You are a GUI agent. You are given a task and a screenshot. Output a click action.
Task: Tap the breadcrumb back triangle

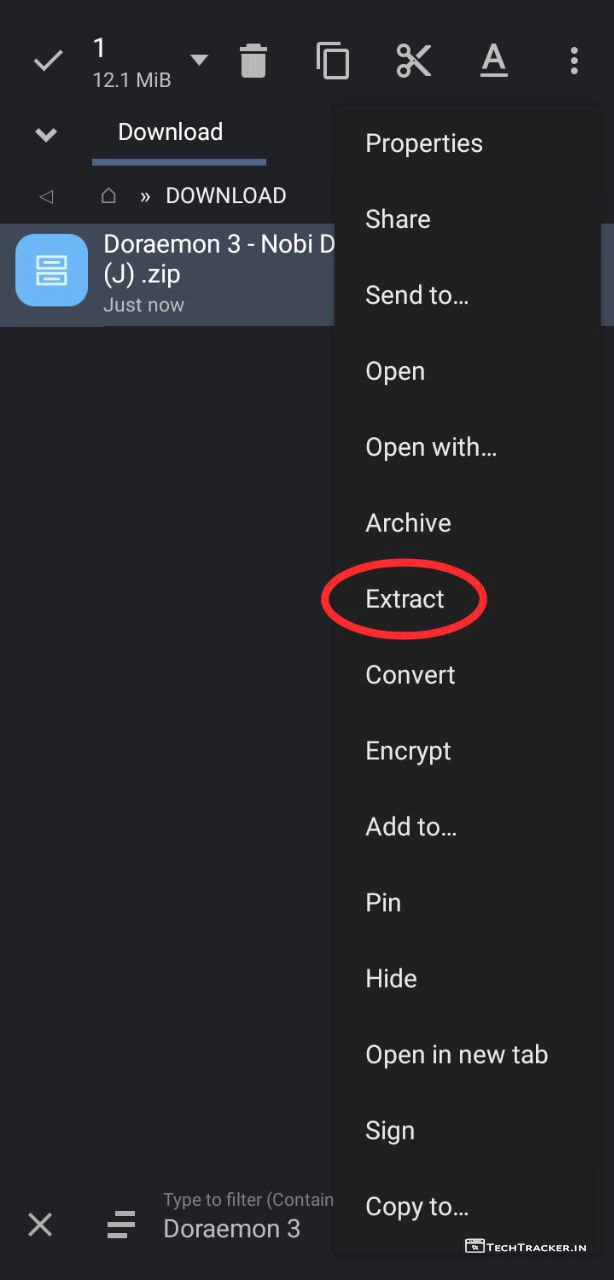(45, 196)
